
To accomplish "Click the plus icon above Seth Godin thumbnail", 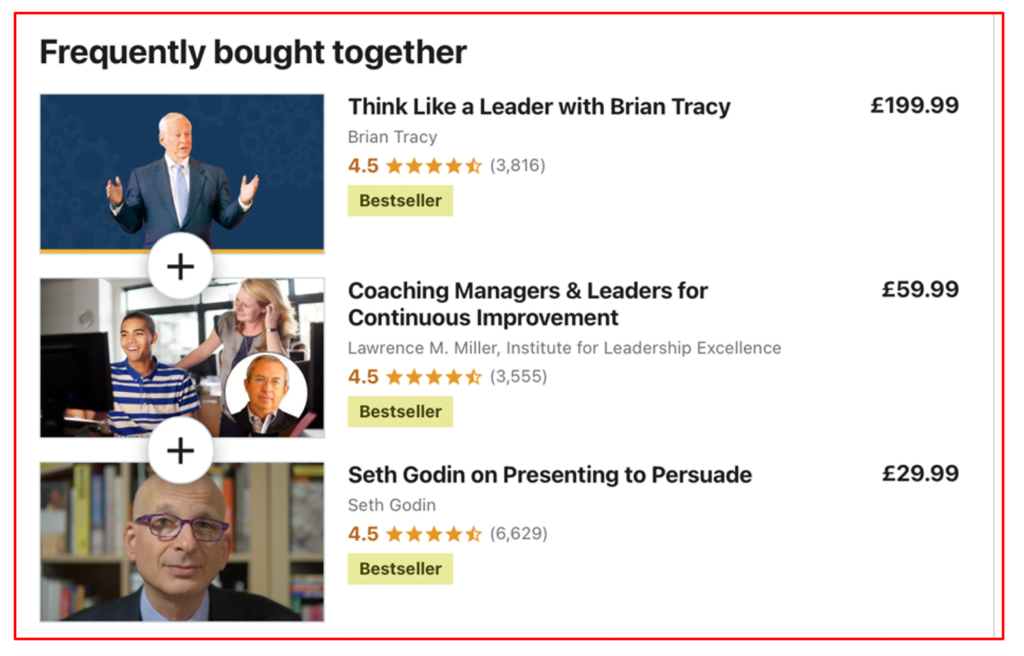I will [x=180, y=452].
